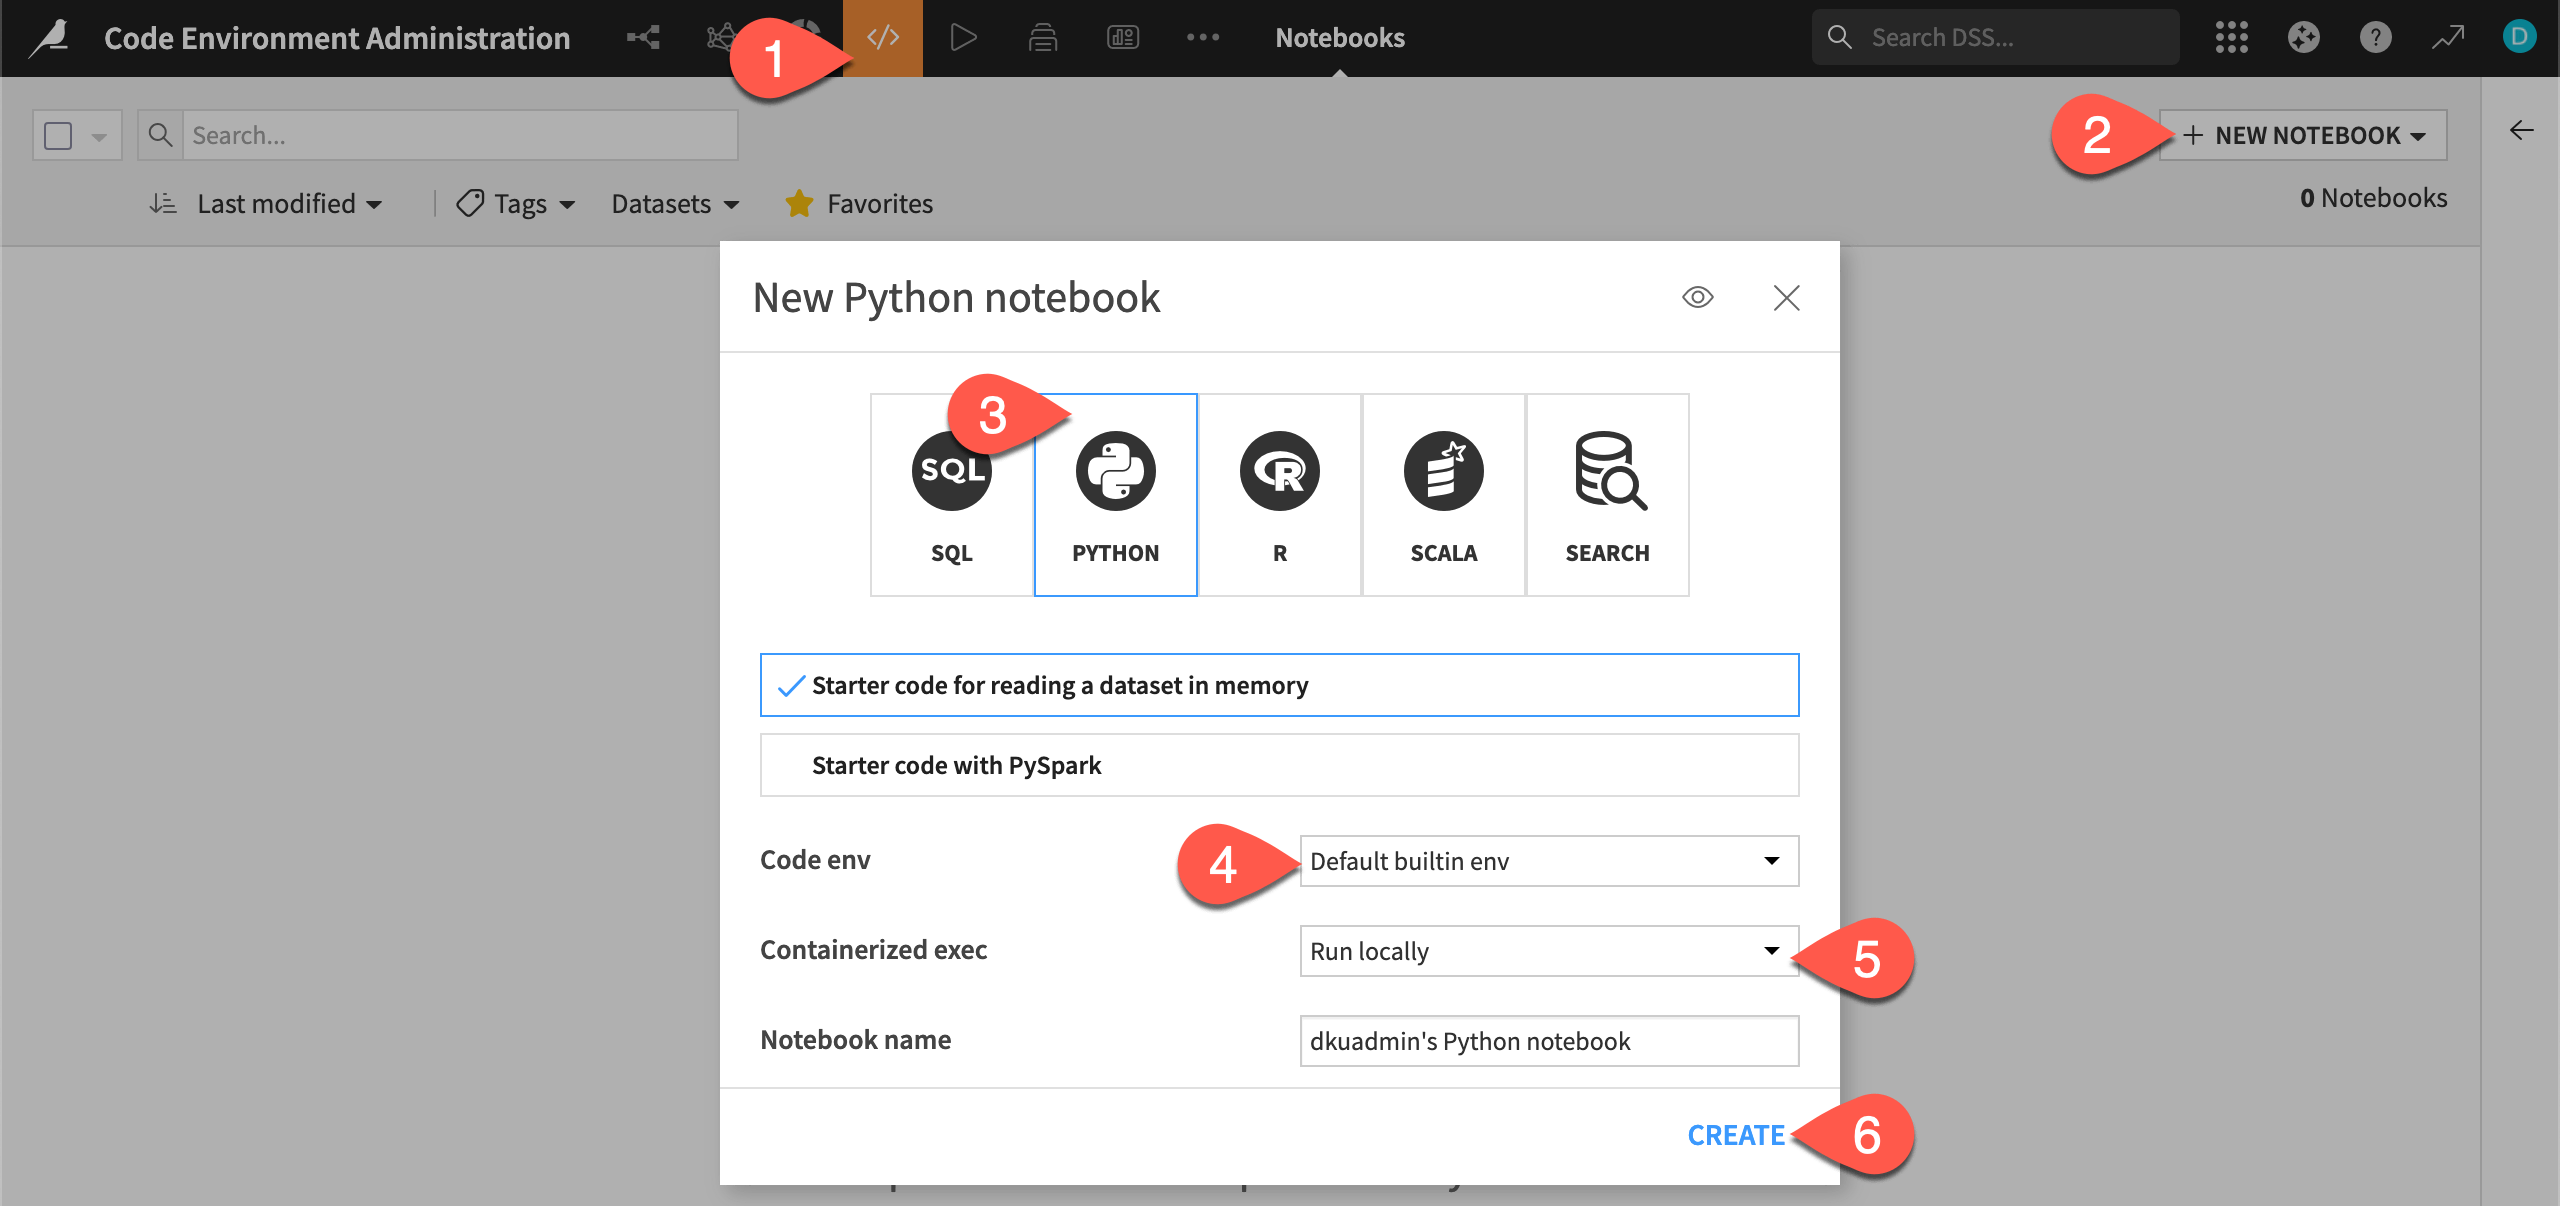Open the help question mark icon
This screenshot has width=2560, height=1206.
(x=2375, y=38)
